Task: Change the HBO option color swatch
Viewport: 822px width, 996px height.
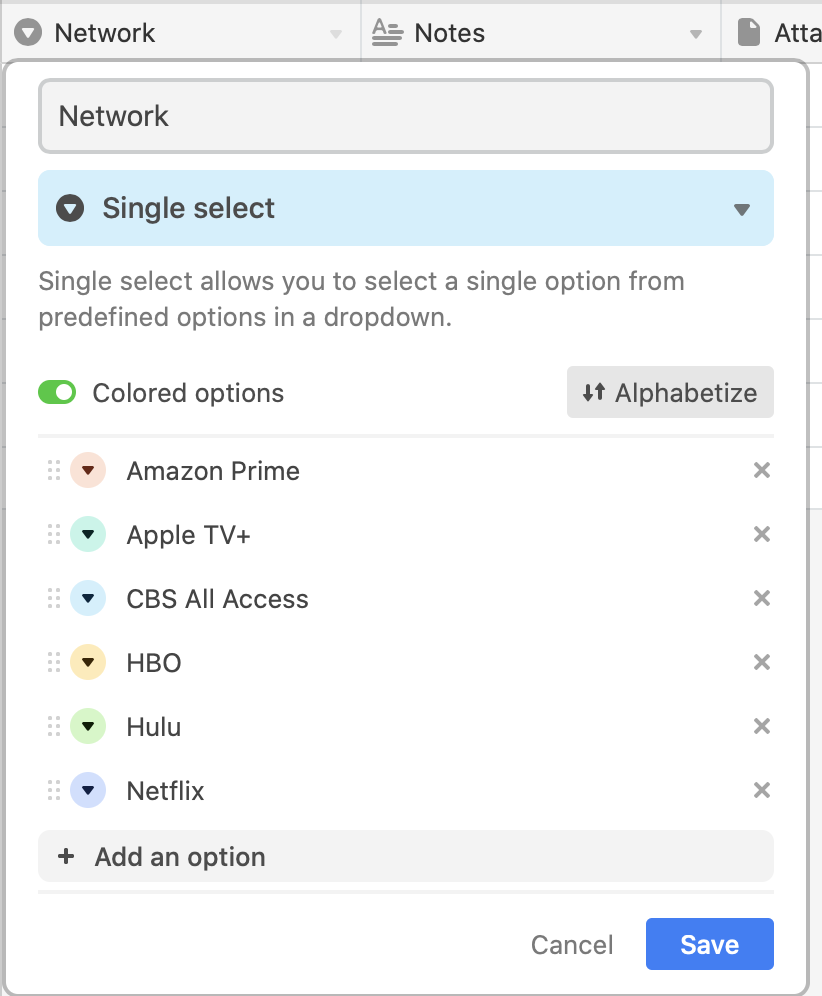Action: [88, 663]
